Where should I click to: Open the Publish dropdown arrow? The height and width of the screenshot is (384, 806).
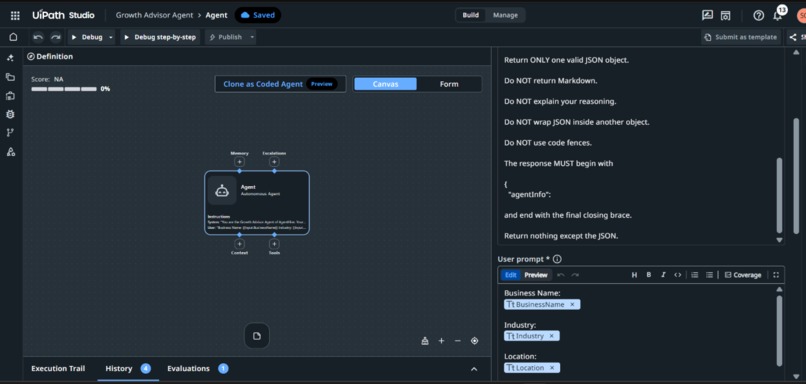point(252,37)
